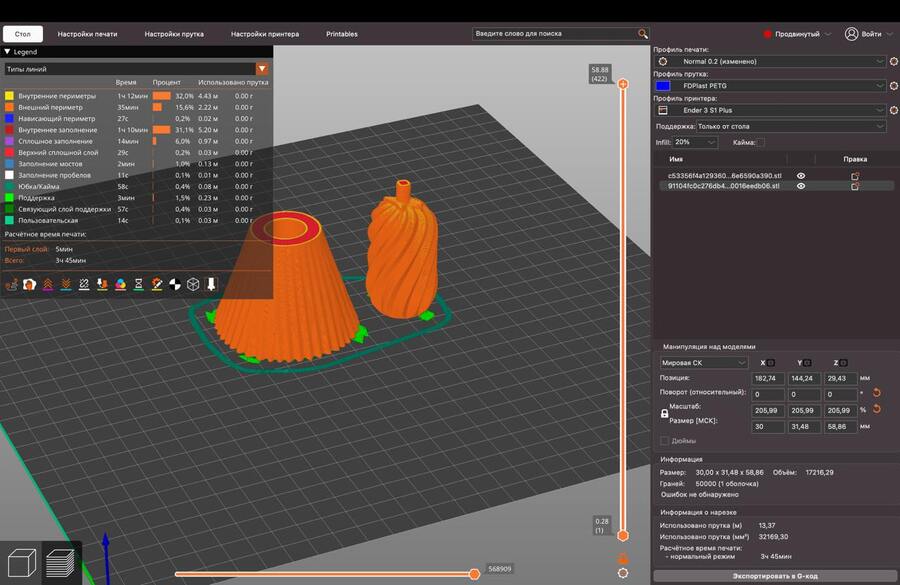This screenshot has width=900, height=585.
Task: Toggle the Дюймы checkbox
Action: click(x=664, y=440)
